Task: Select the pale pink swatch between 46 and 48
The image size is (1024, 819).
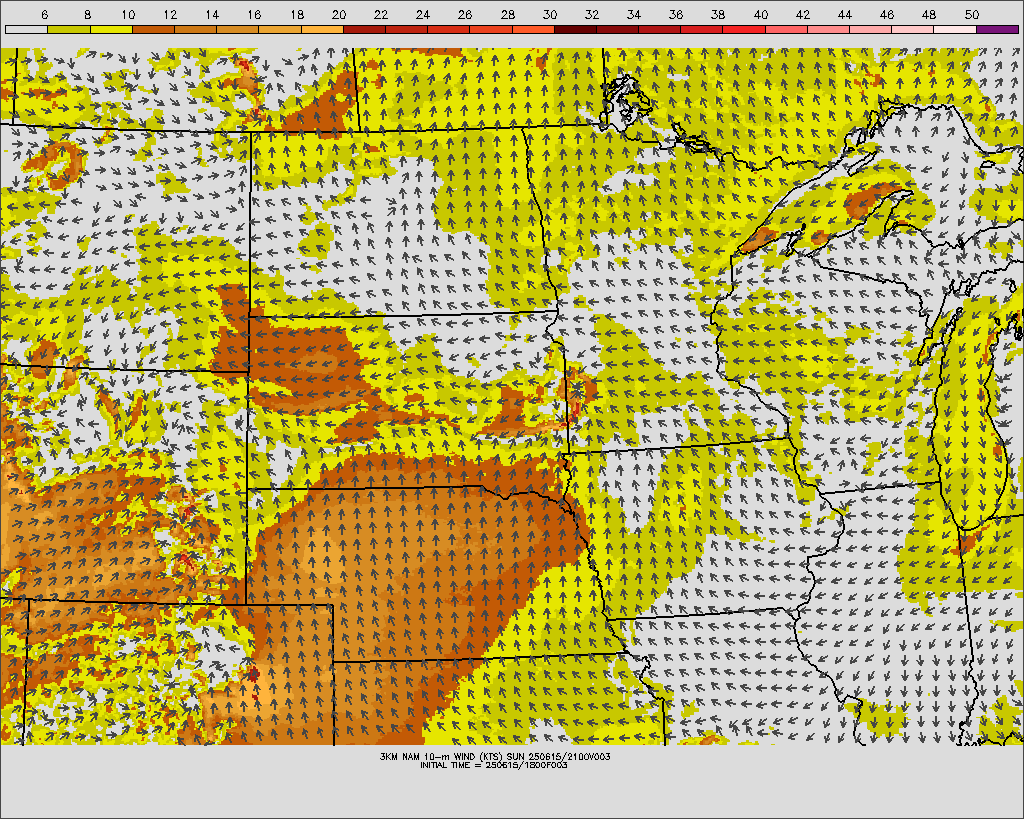Action: point(913,29)
